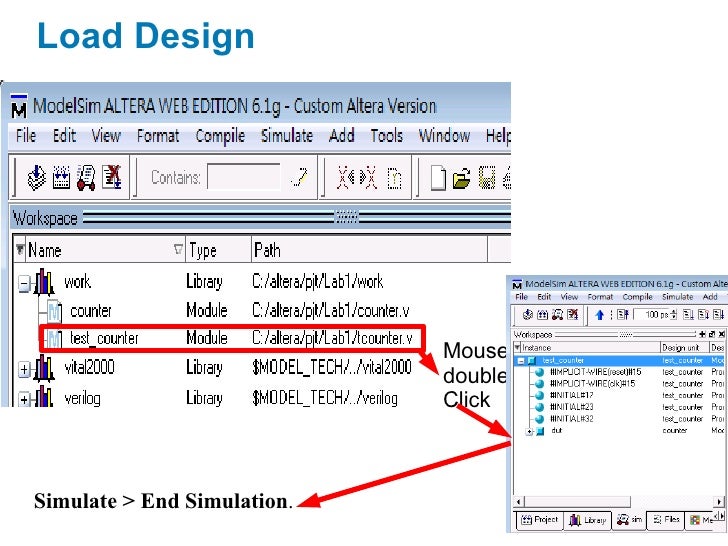Click horizontal scrollbar left arrow in small window
Screen dimensions: 728x546
pos(520,501)
